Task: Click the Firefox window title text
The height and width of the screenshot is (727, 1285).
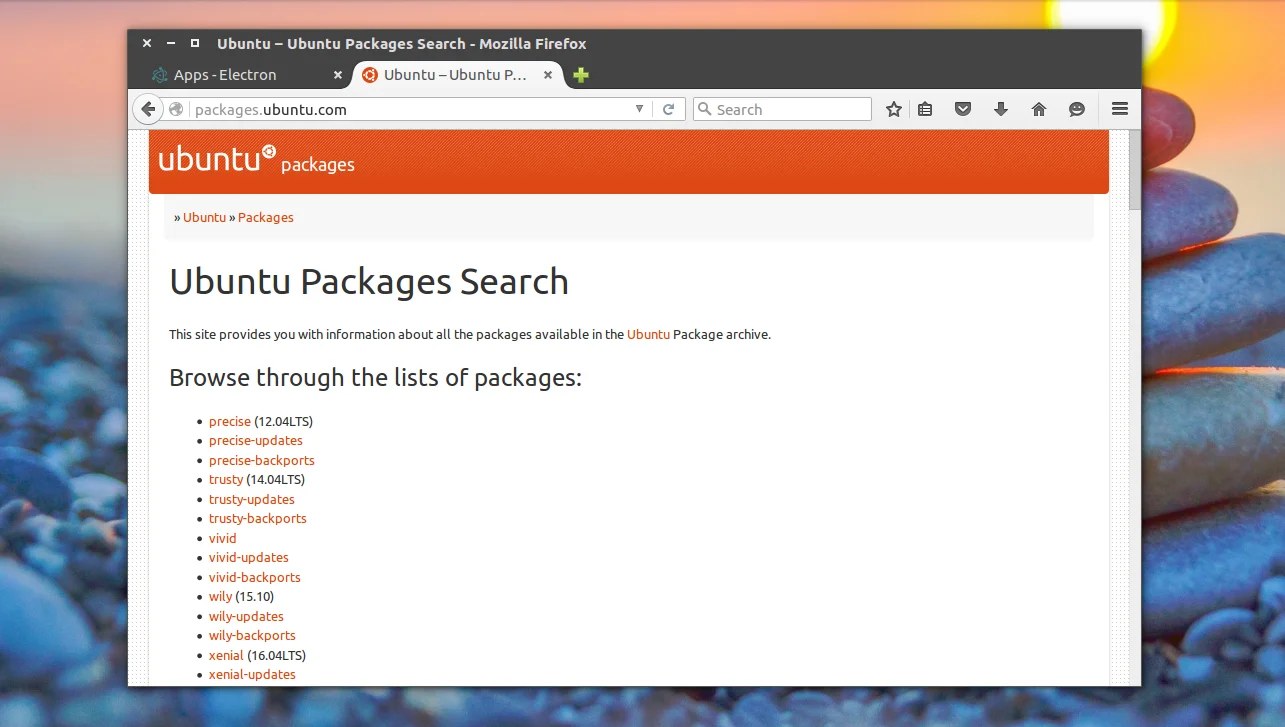Action: [x=402, y=44]
